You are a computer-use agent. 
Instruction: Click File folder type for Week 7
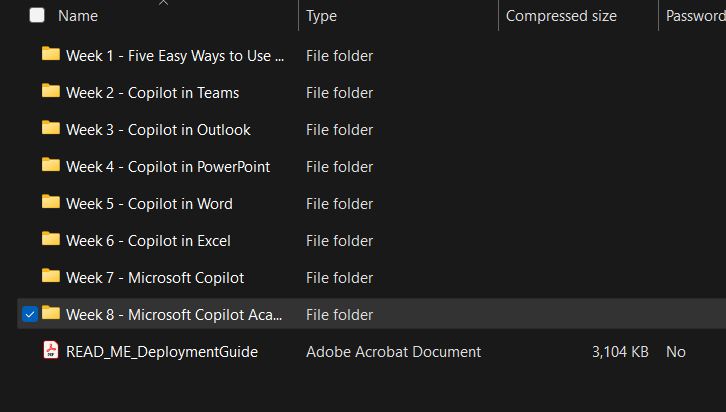pos(339,278)
